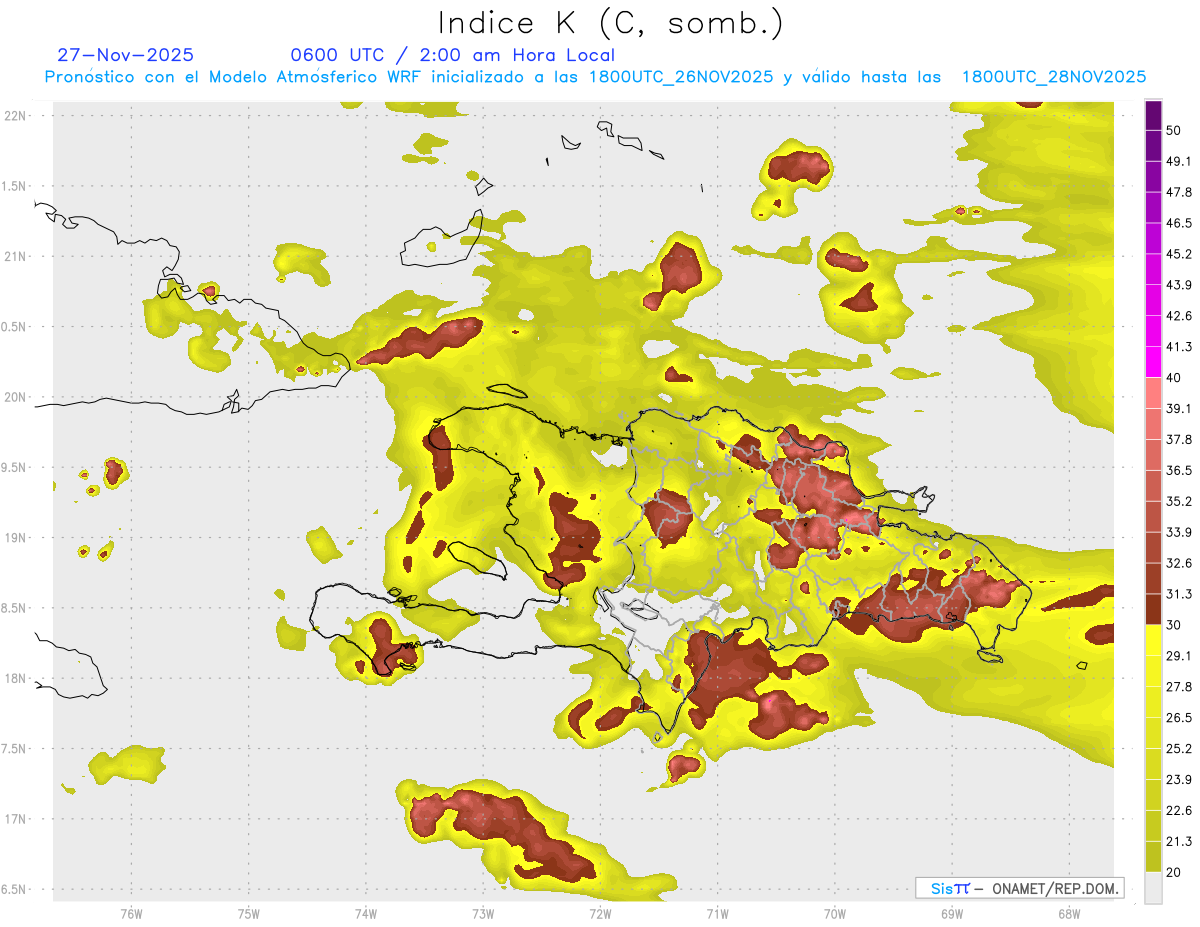Click the '33.9' color scale value
Viewport: 1200px width, 927px height.
pos(1179,532)
